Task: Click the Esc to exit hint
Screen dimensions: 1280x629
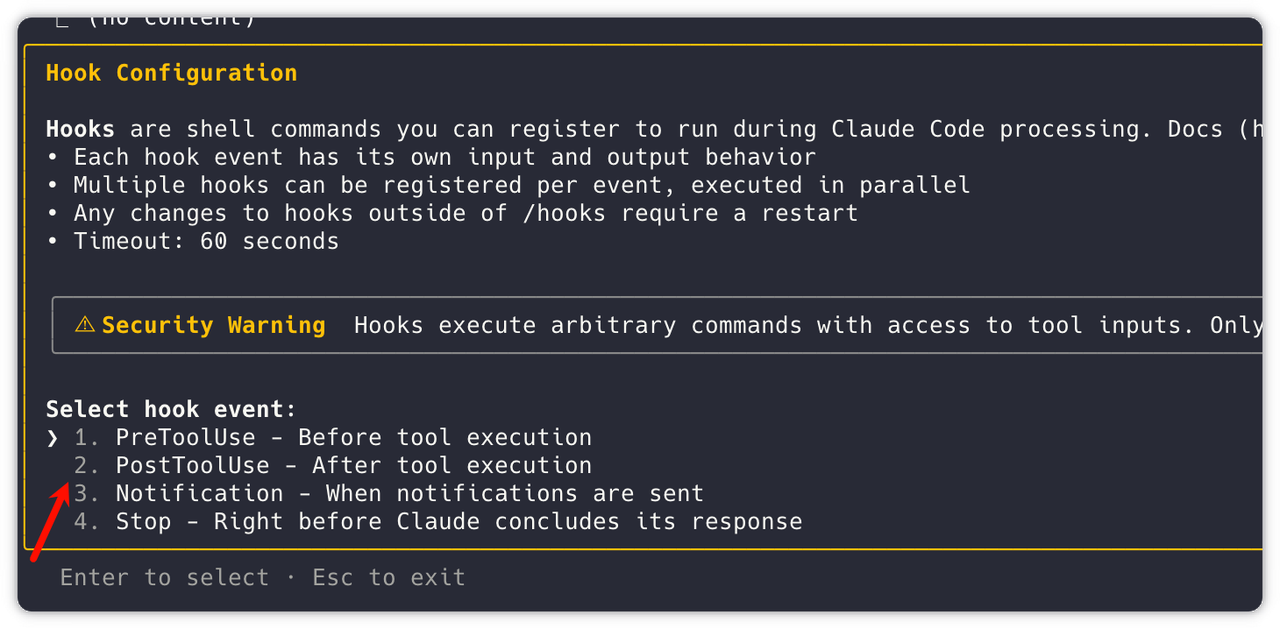Action: coord(389,578)
